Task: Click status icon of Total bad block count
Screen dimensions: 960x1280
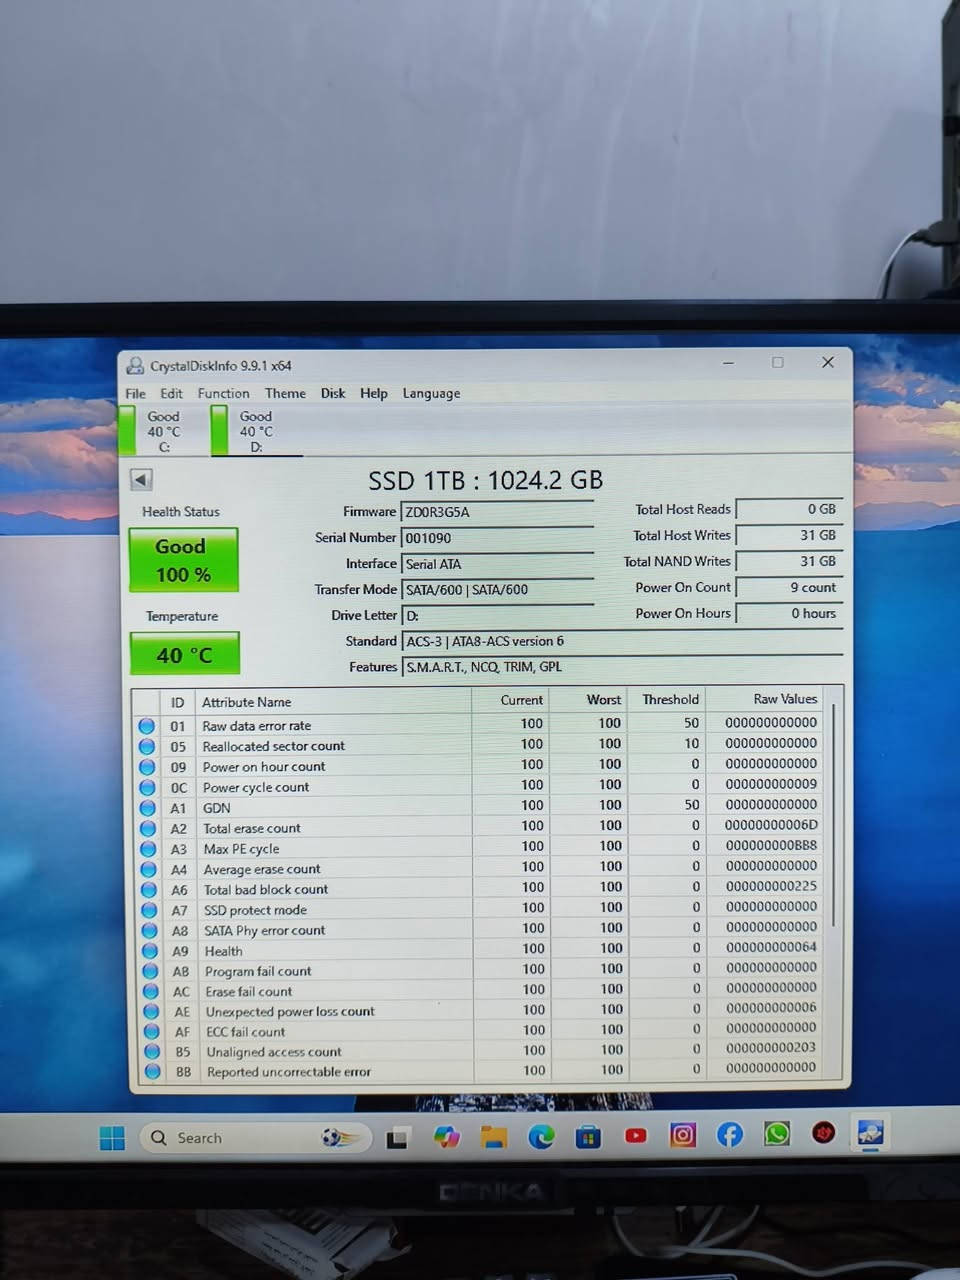Action: (149, 889)
